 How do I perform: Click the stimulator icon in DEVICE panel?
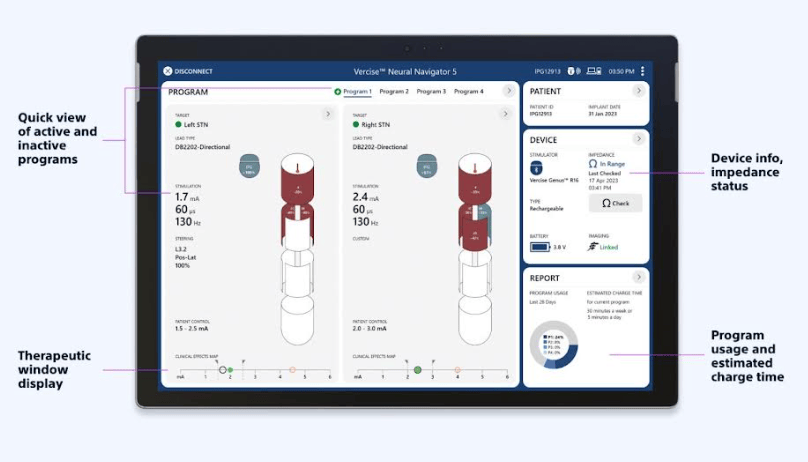pyautogui.click(x=536, y=168)
